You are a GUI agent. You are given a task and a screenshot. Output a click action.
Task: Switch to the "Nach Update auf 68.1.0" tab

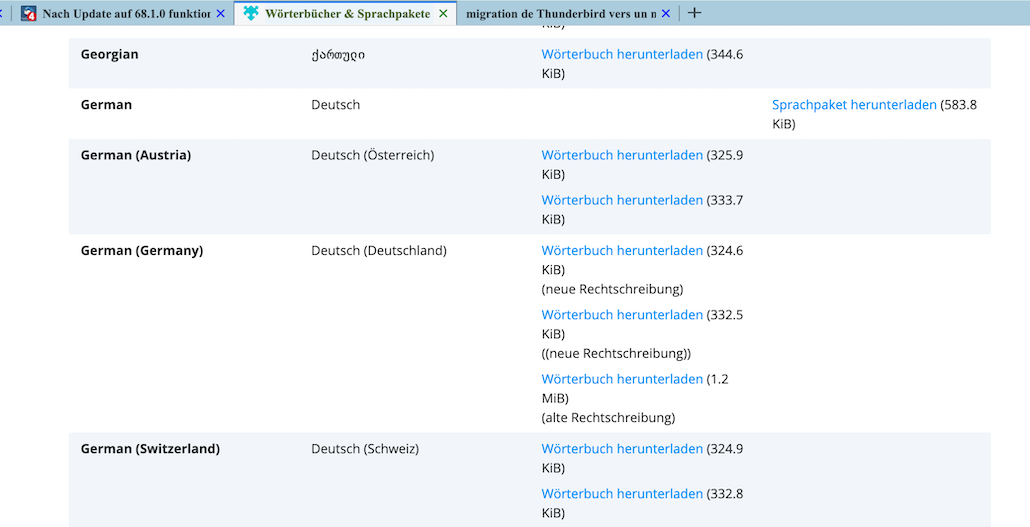(125, 14)
